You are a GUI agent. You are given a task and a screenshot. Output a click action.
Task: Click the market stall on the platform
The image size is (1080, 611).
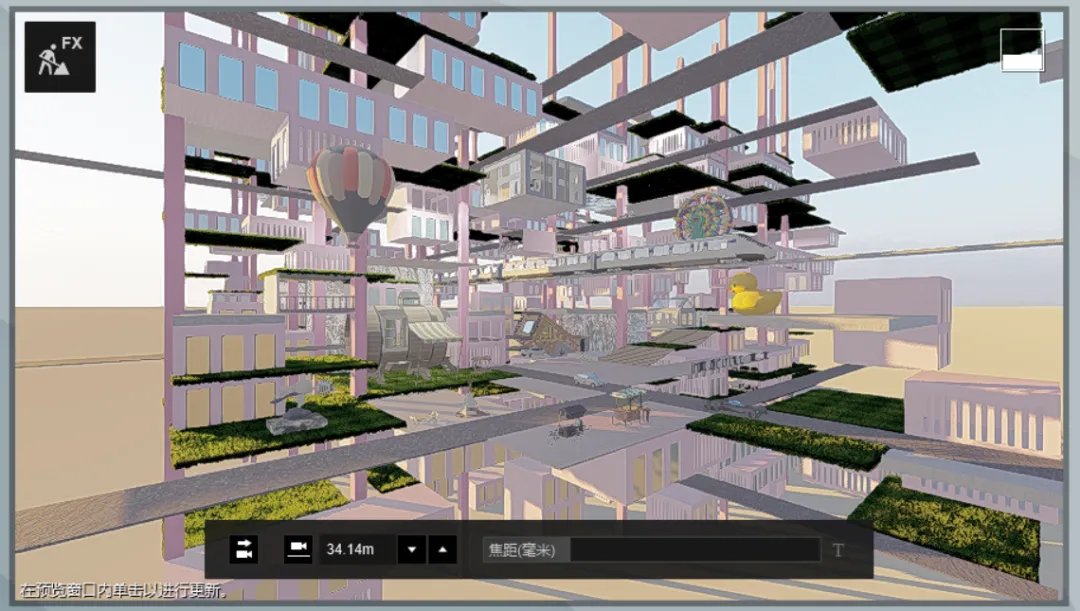(630, 406)
